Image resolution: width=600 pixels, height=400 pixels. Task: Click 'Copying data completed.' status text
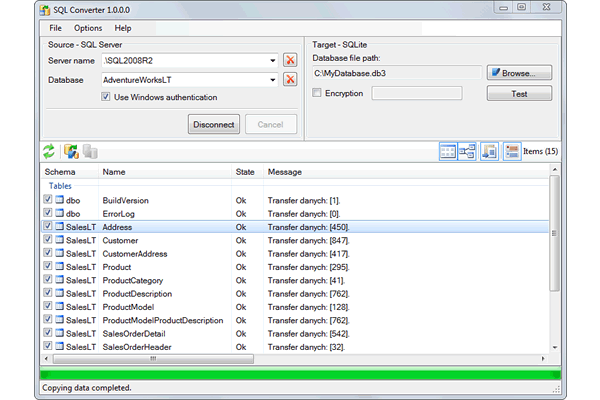point(86,388)
